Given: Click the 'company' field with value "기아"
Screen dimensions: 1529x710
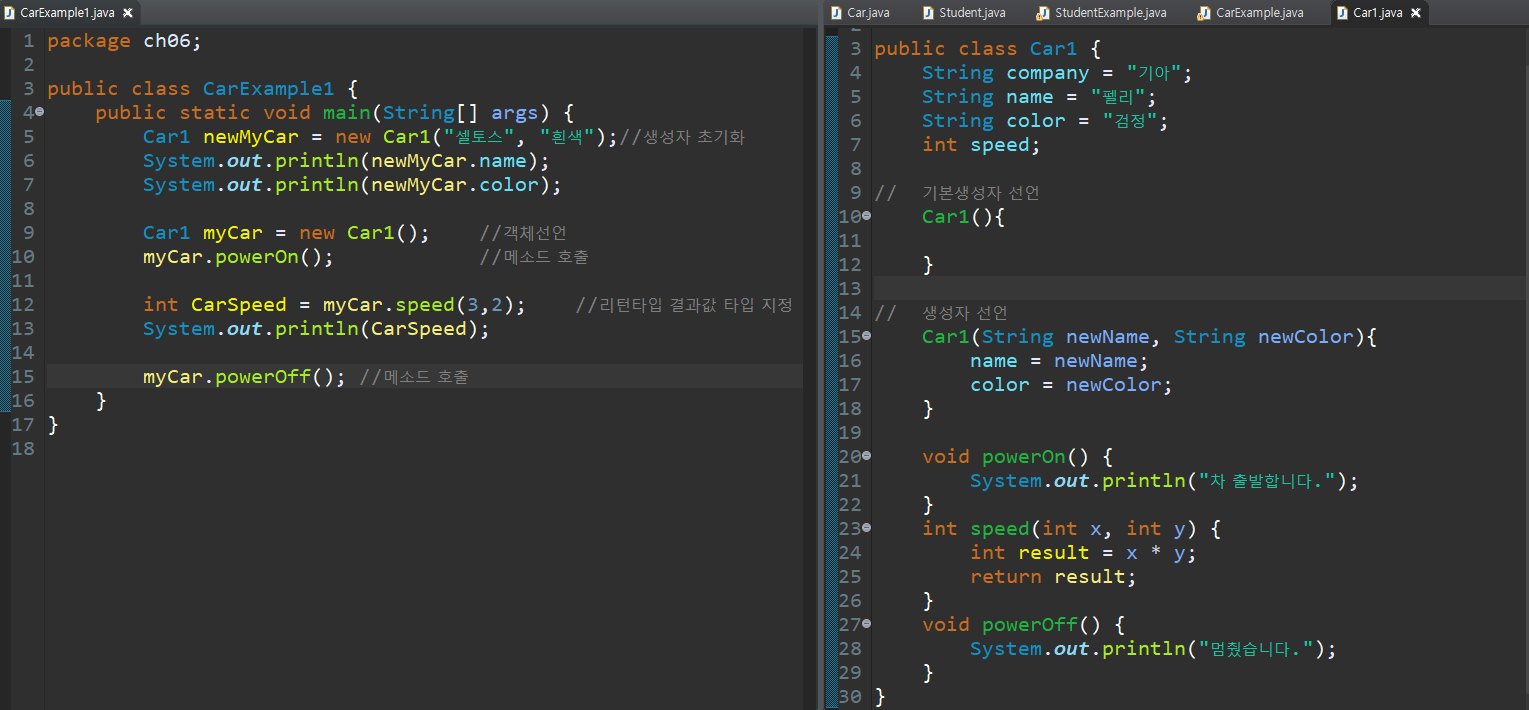Looking at the screenshot, I should pos(1047,73).
